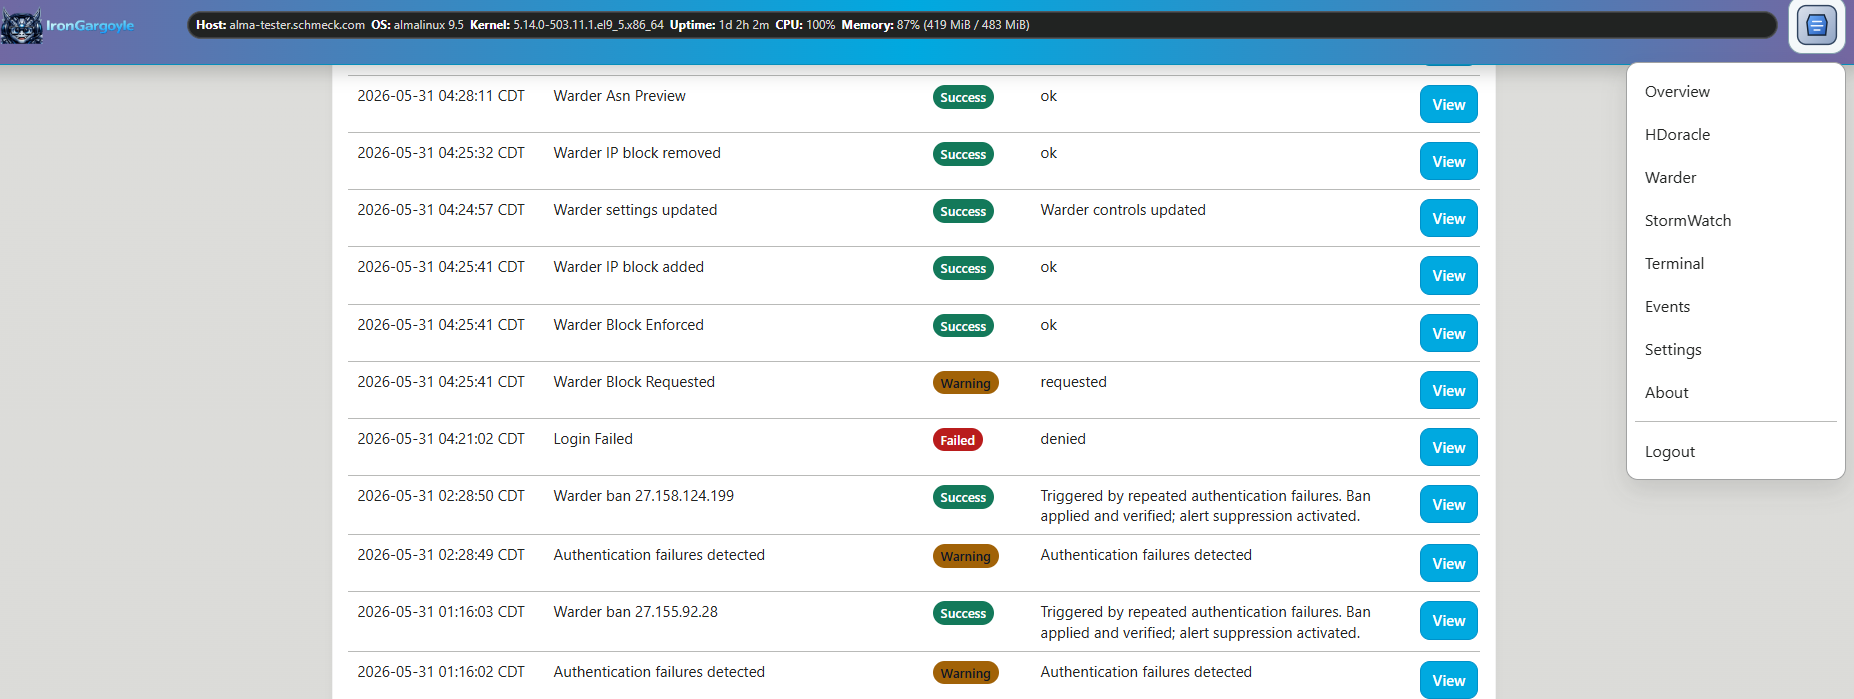Viewport: 1854px width, 699px height.
Task: View the Warder Asn Preview event
Action: [x=1448, y=104]
